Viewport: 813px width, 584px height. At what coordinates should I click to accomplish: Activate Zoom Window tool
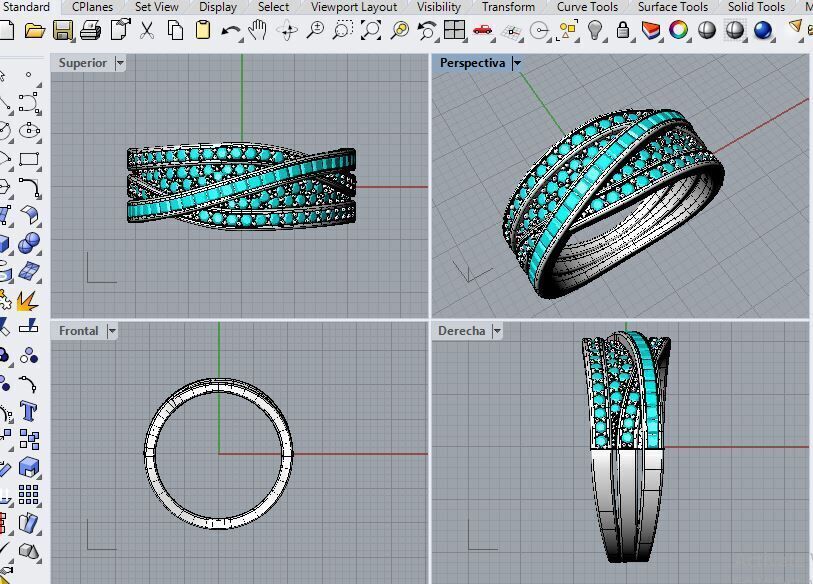(343, 31)
